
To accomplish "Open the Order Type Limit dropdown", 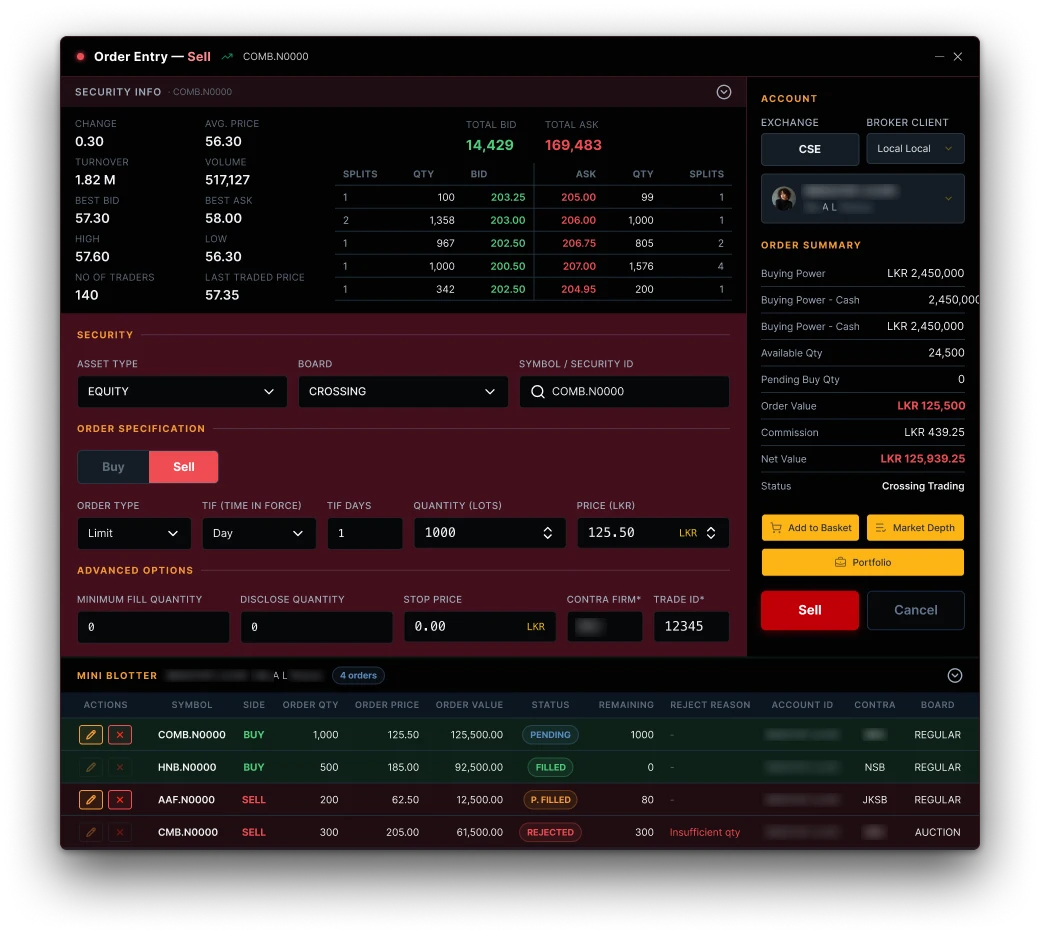I will click(134, 533).
